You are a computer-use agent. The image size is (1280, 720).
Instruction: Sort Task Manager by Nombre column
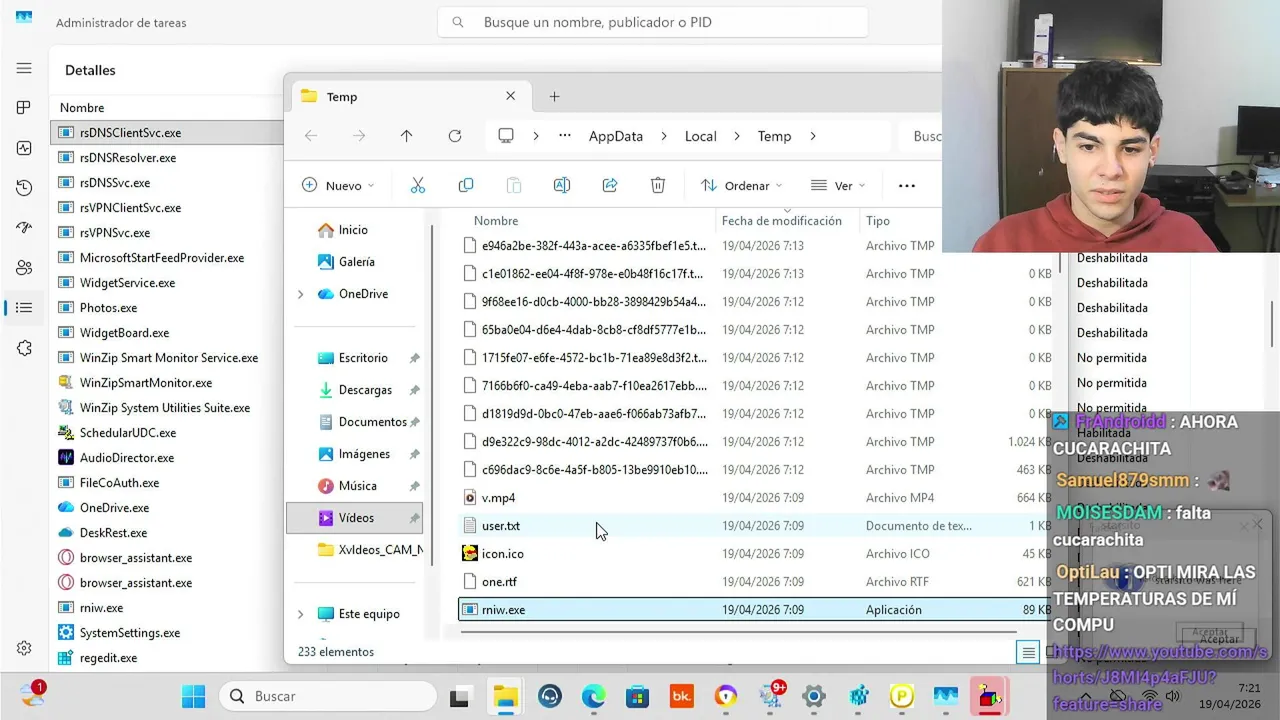(82, 108)
